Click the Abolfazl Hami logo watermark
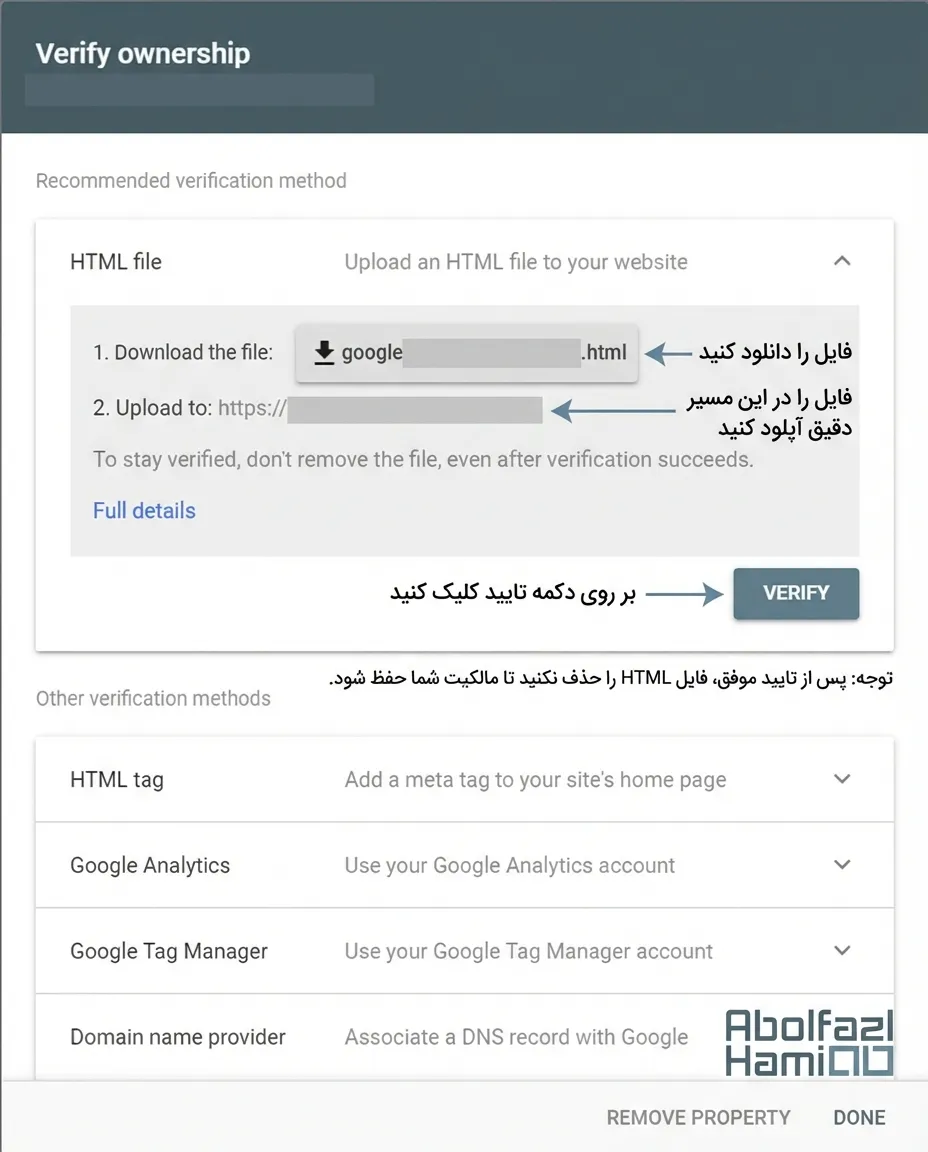This screenshot has height=1152, width=928. coord(808,1043)
